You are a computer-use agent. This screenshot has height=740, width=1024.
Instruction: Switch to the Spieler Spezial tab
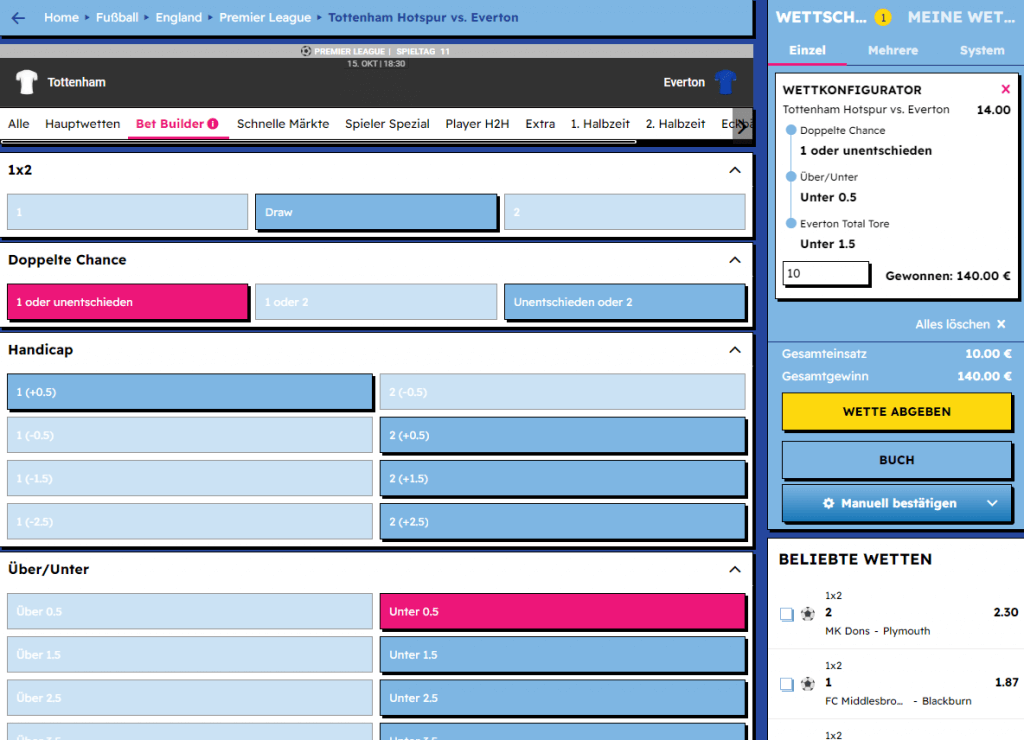[x=387, y=124]
